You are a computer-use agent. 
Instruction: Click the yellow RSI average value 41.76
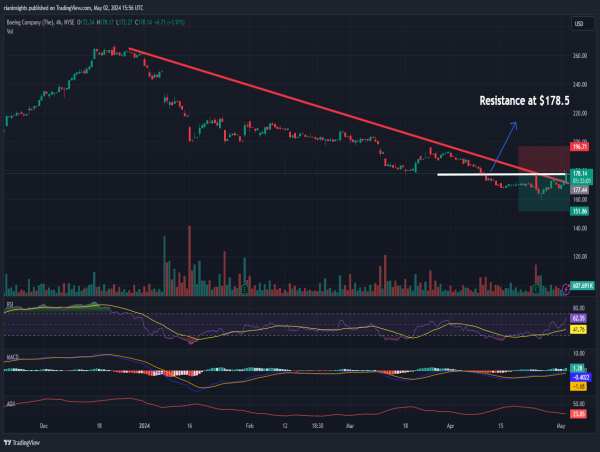pyautogui.click(x=578, y=329)
